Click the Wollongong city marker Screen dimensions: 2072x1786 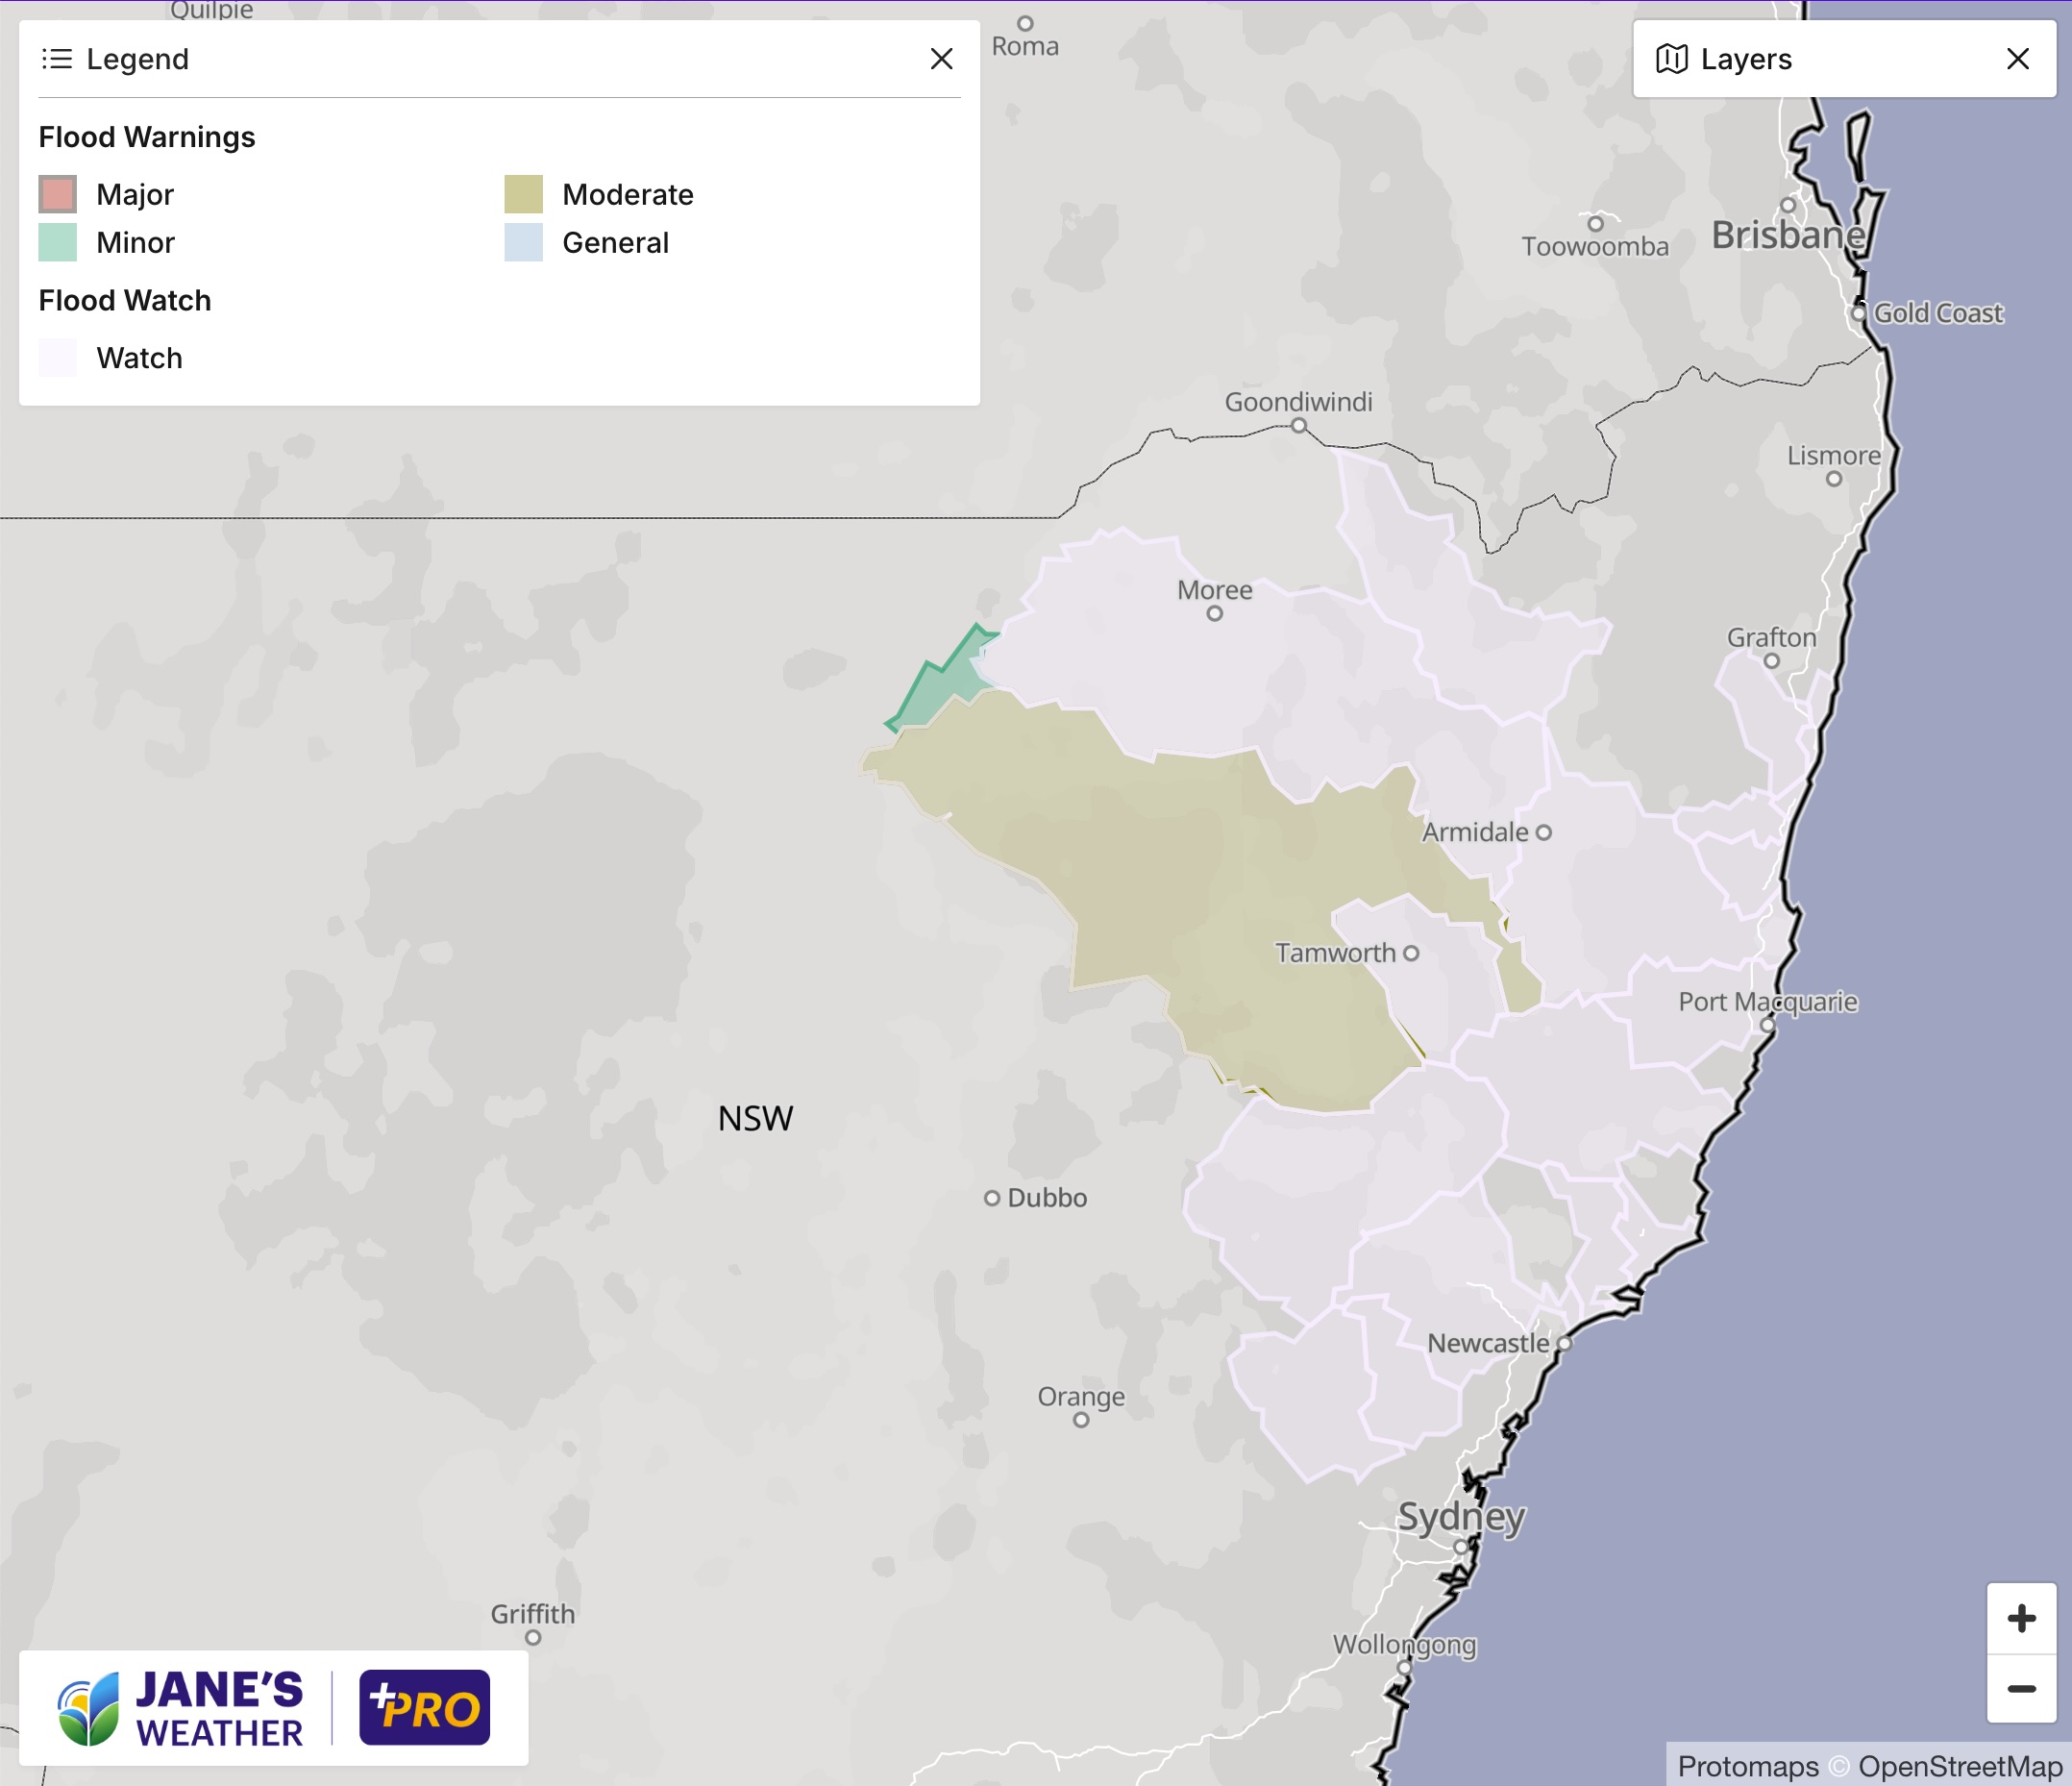click(1404, 1667)
